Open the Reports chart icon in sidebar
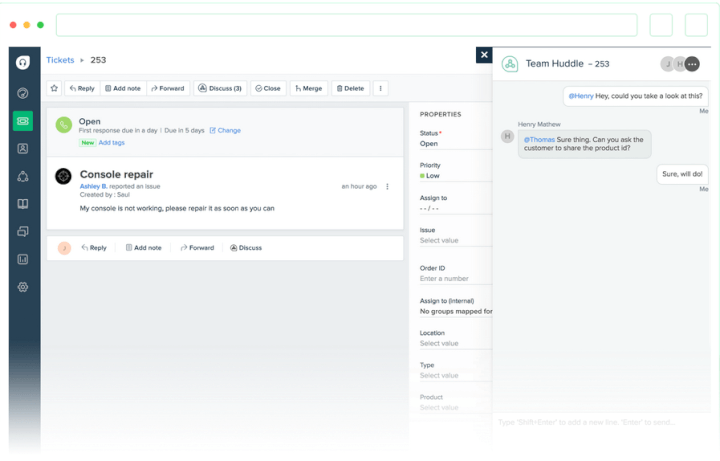Screen dimensions: 720x461 coord(22,259)
